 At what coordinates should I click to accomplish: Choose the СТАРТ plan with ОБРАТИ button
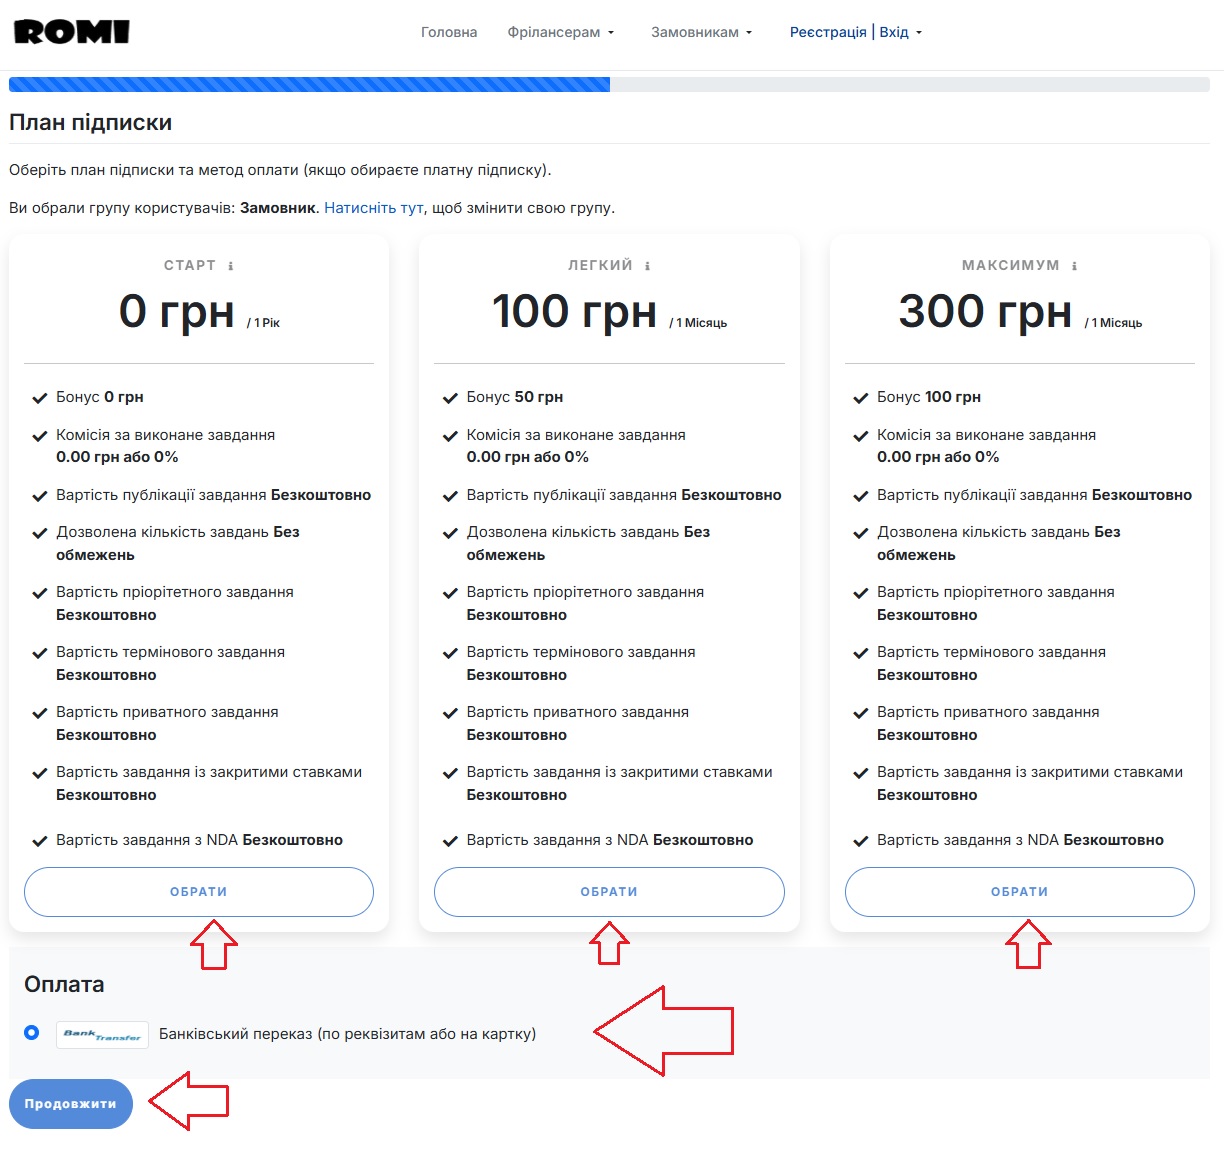[x=199, y=891]
